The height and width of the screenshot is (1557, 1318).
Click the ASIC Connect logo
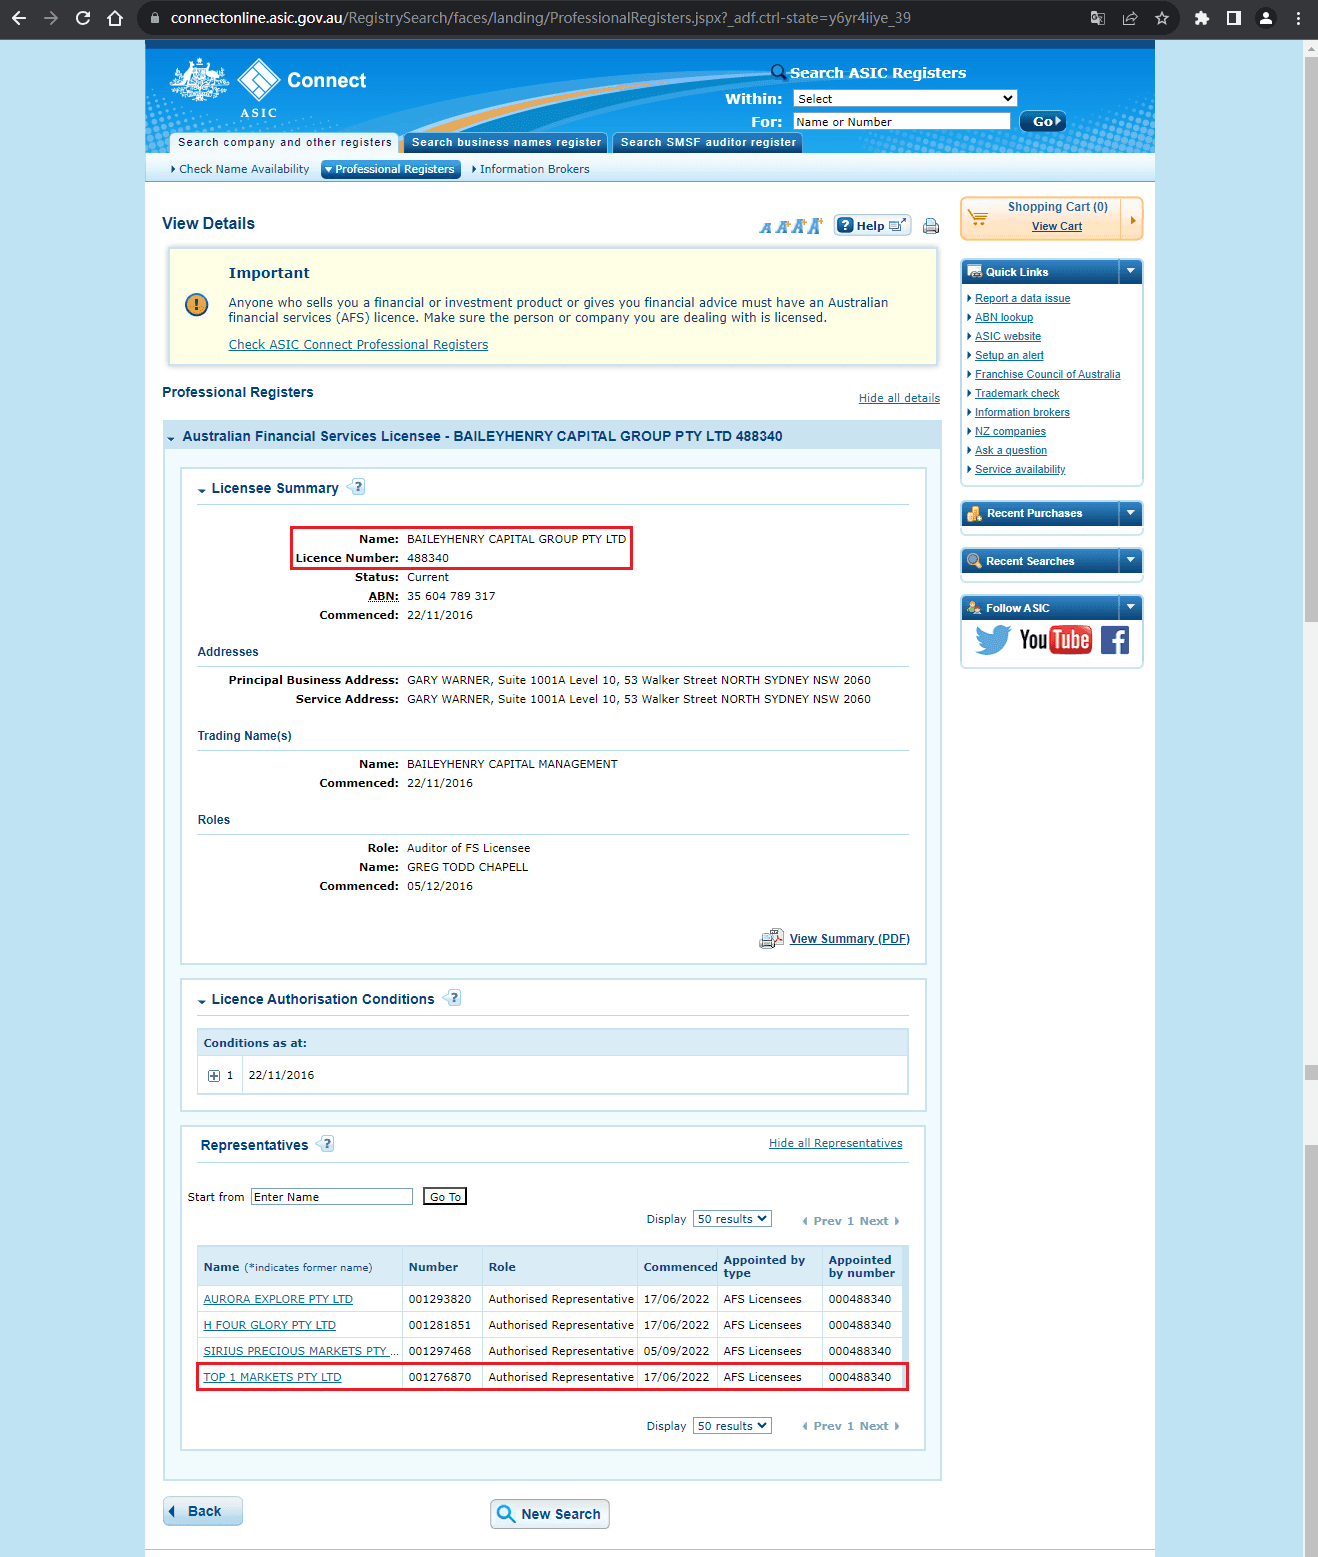tap(268, 88)
